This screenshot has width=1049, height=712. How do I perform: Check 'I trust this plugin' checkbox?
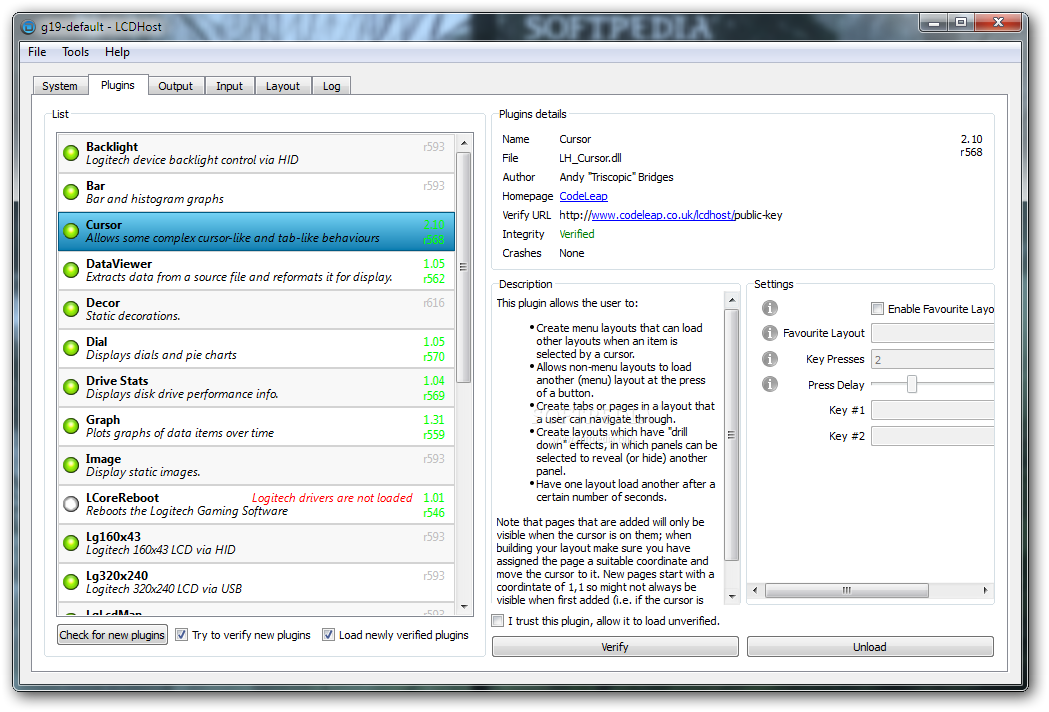point(498,621)
